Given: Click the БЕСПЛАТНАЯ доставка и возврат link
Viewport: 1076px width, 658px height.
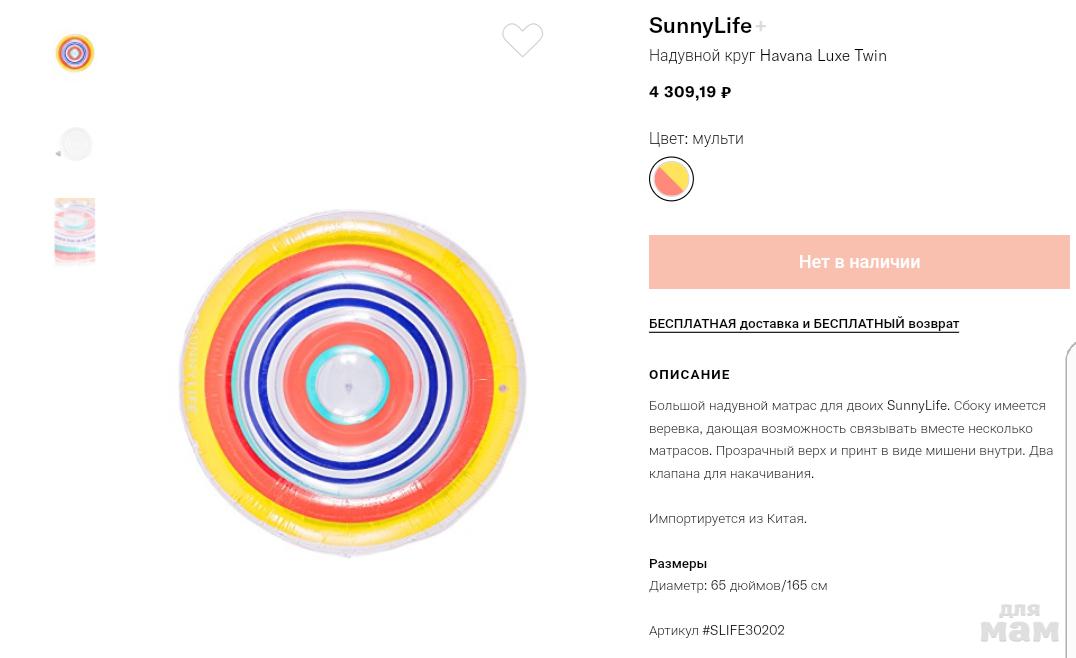Looking at the screenshot, I should (x=803, y=324).
